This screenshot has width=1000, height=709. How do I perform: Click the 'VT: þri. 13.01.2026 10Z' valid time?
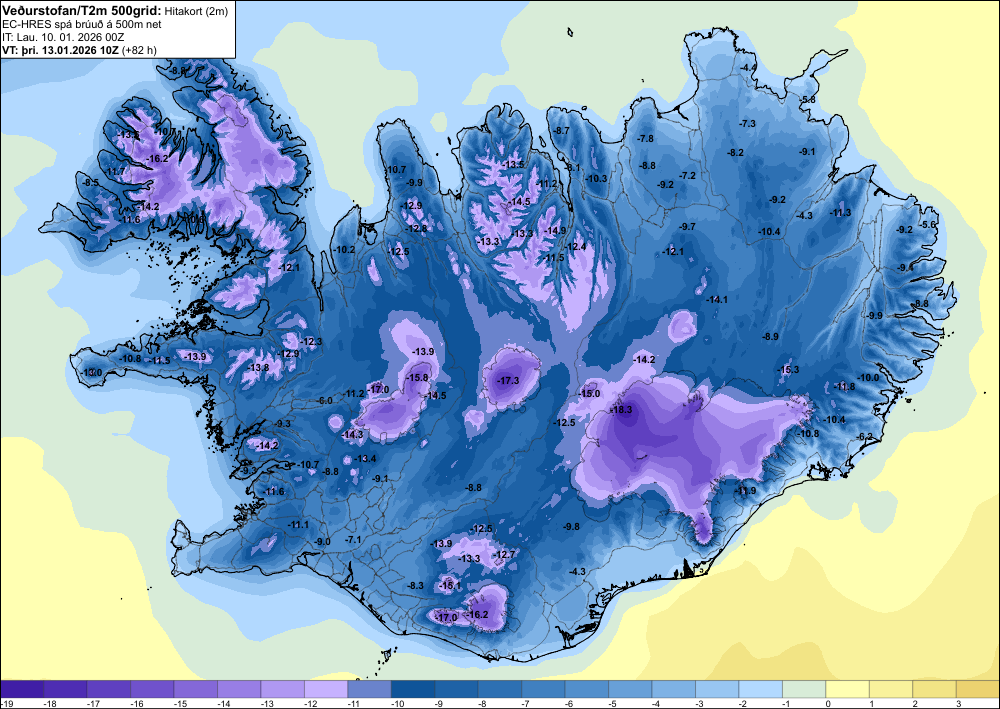point(61,50)
